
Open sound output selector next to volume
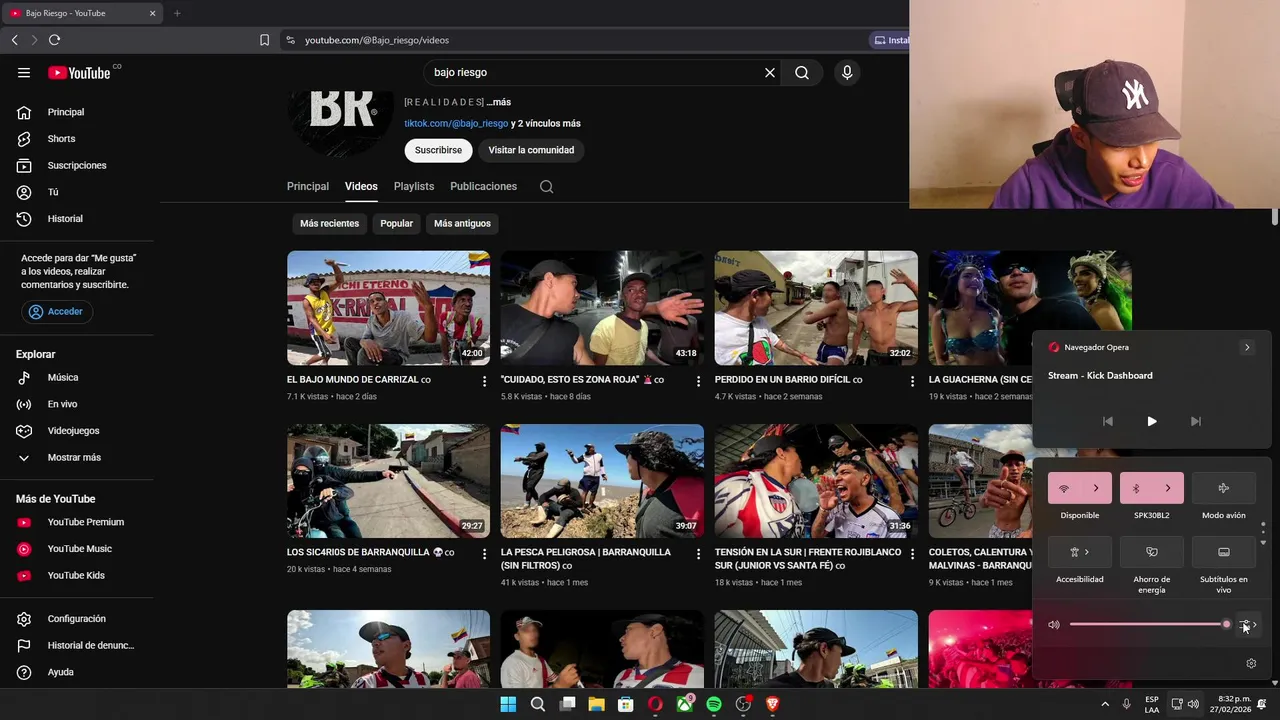[1248, 625]
